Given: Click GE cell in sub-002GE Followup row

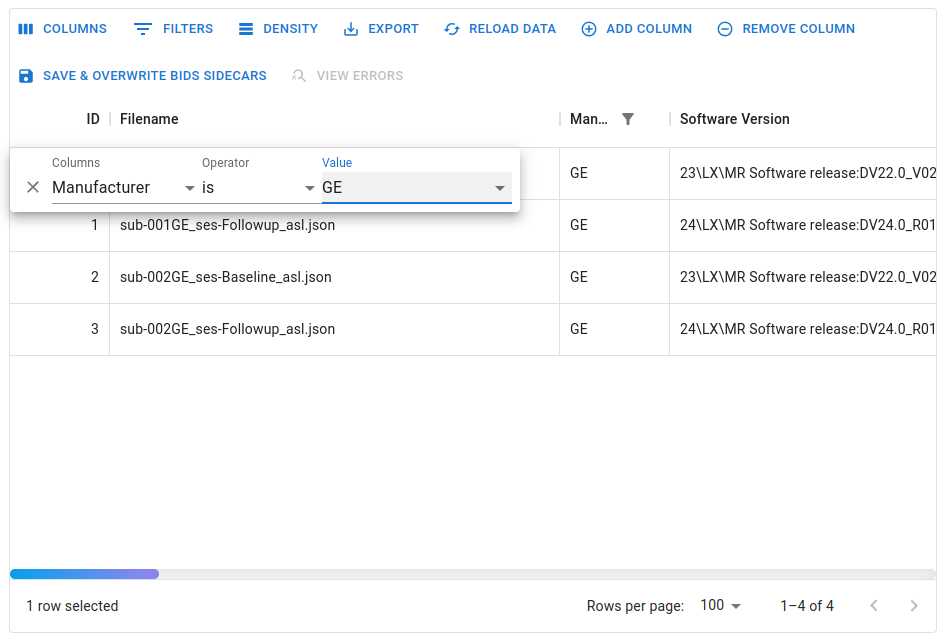Looking at the screenshot, I should pyautogui.click(x=615, y=329).
